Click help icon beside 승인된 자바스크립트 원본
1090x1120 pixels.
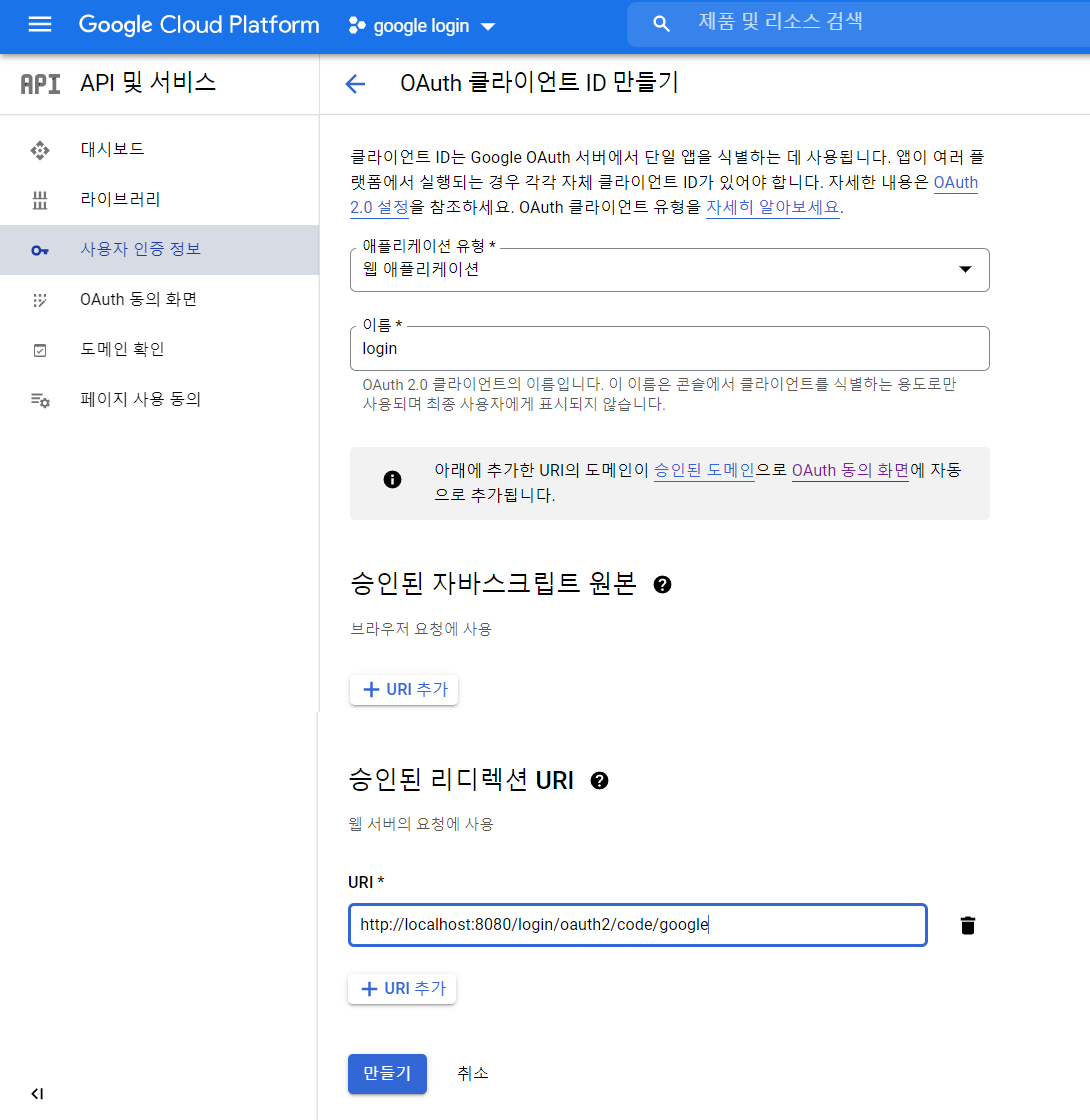click(x=662, y=585)
